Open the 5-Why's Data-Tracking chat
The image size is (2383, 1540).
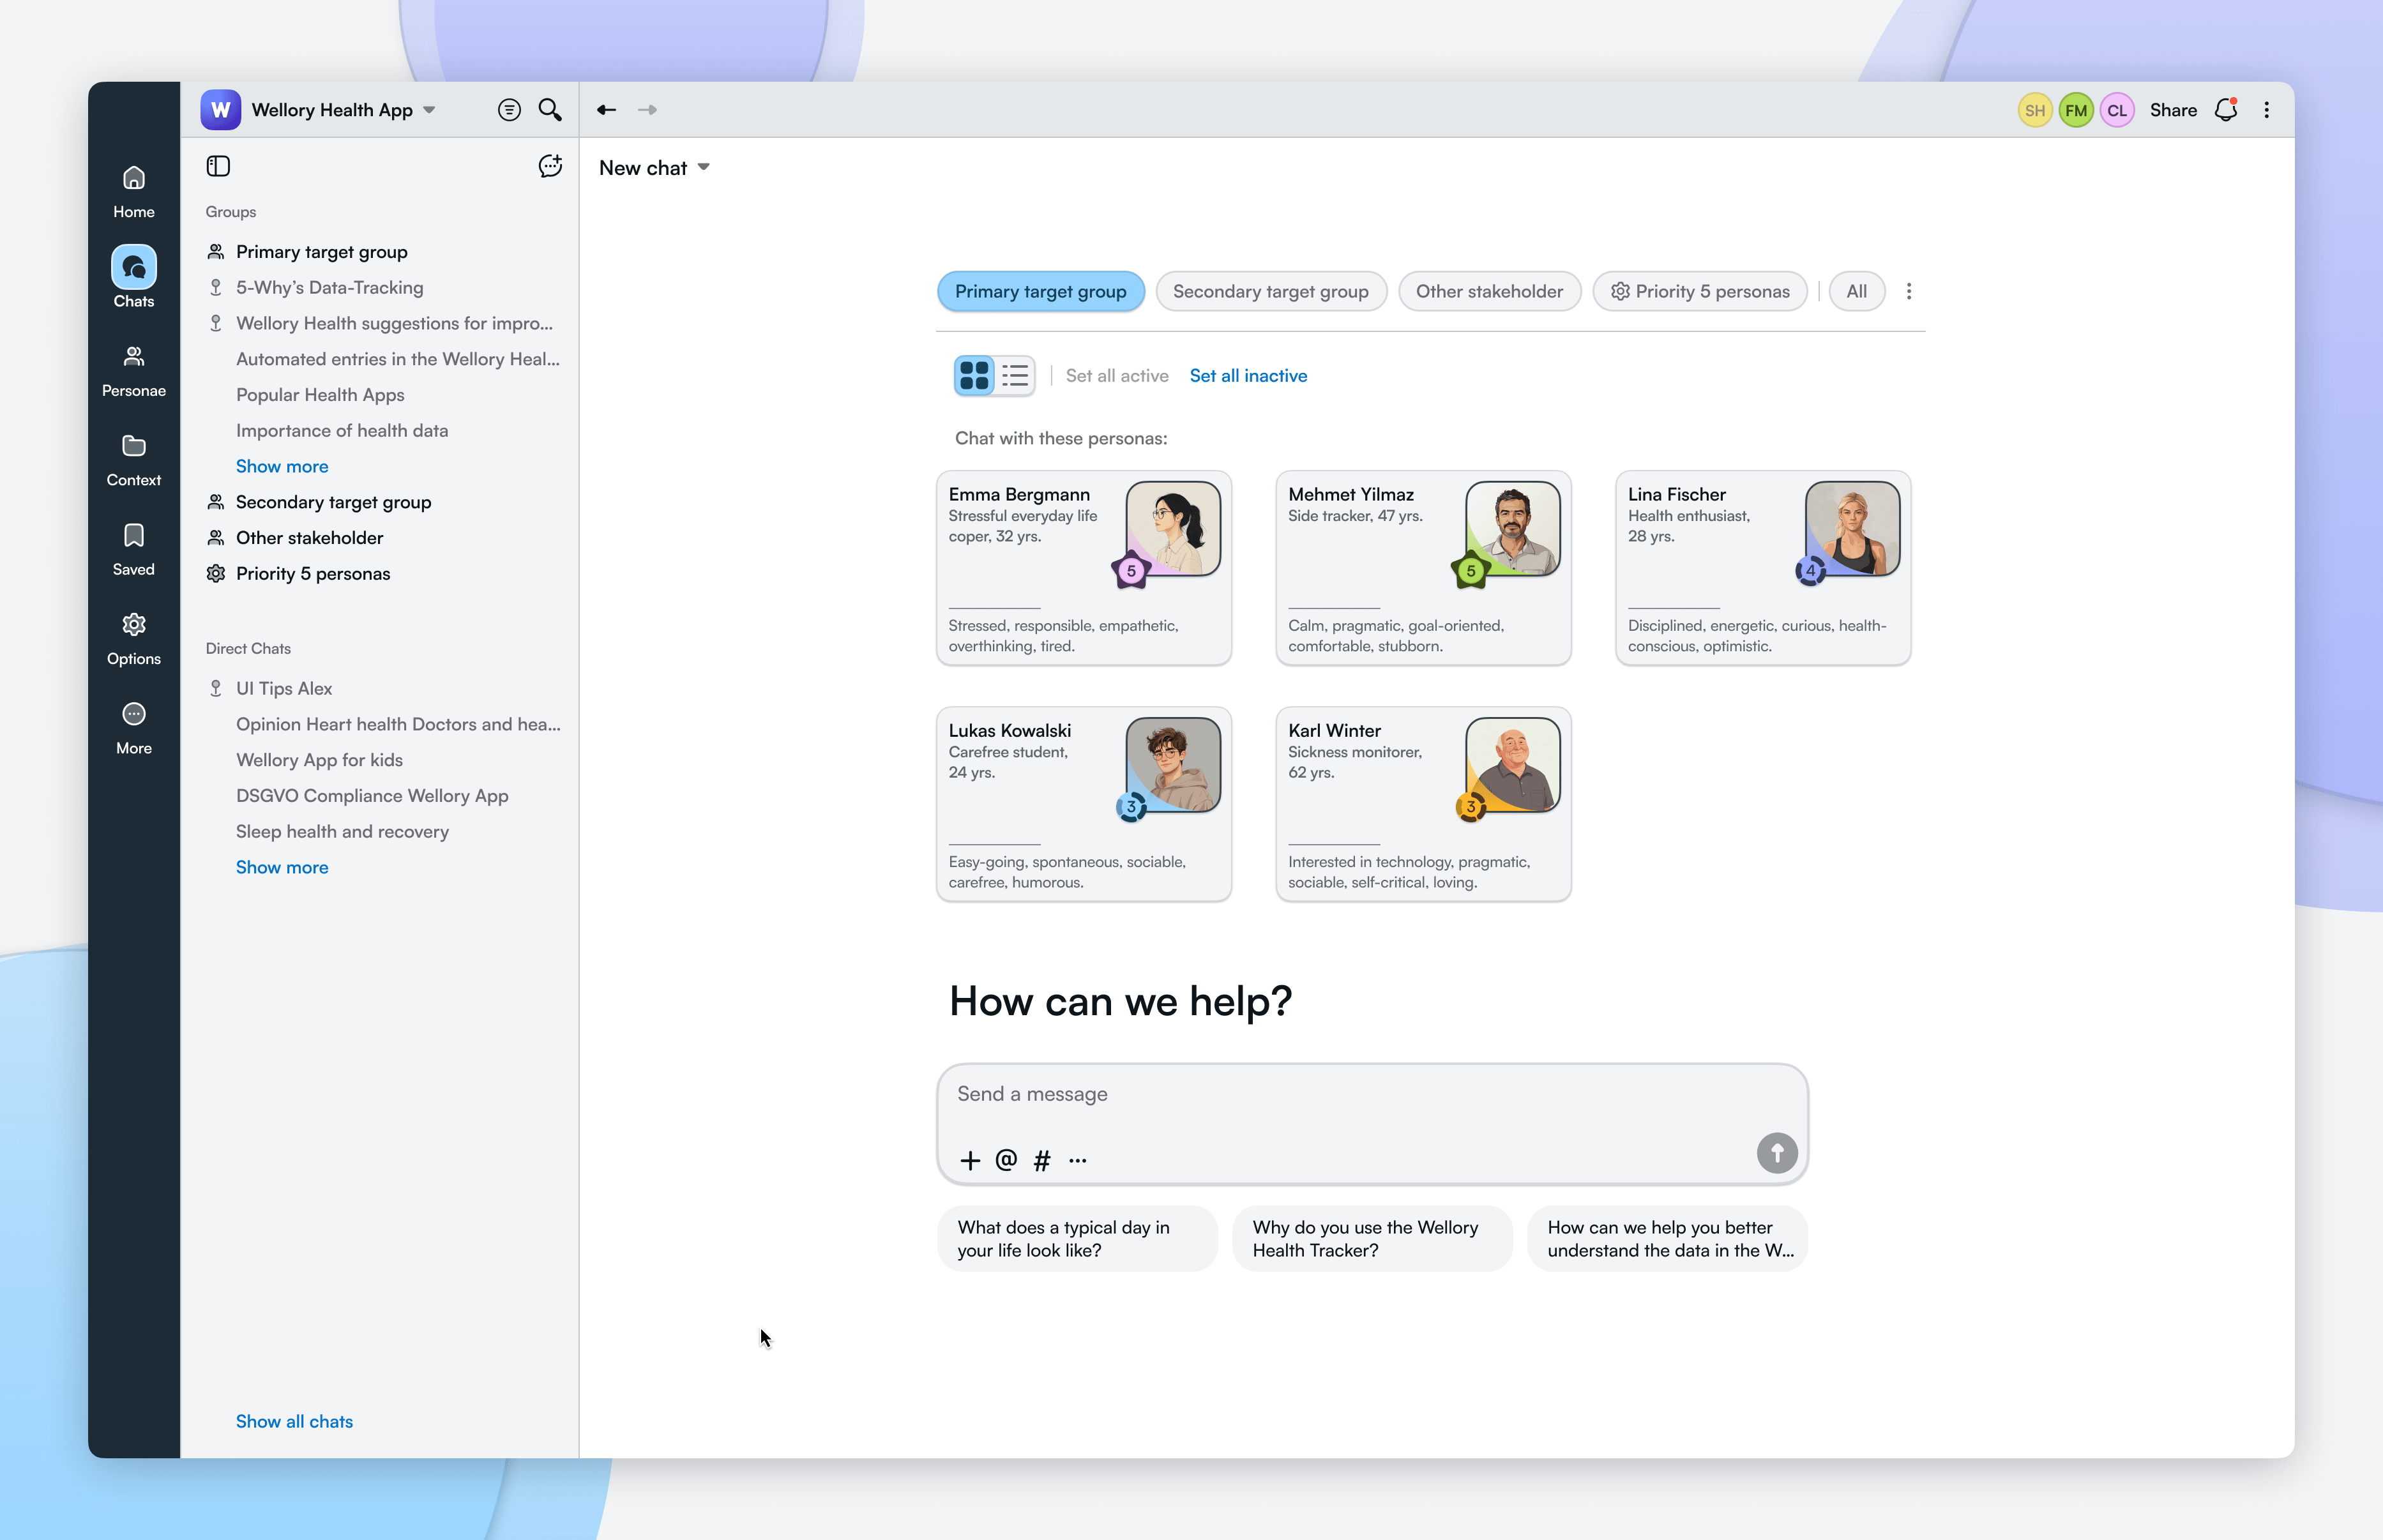[x=329, y=288]
